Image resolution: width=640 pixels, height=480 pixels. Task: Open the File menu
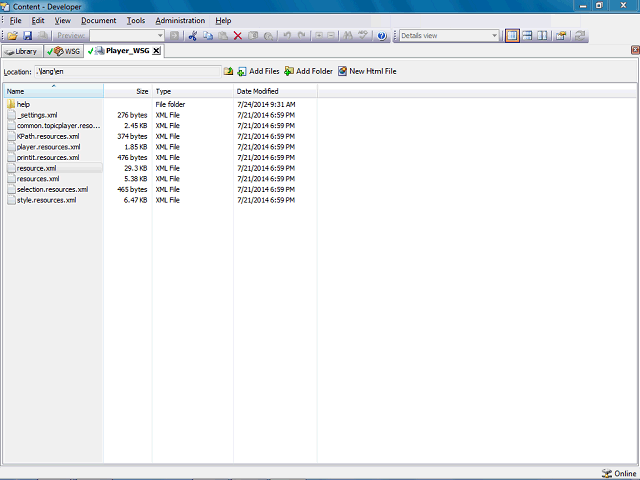16,20
